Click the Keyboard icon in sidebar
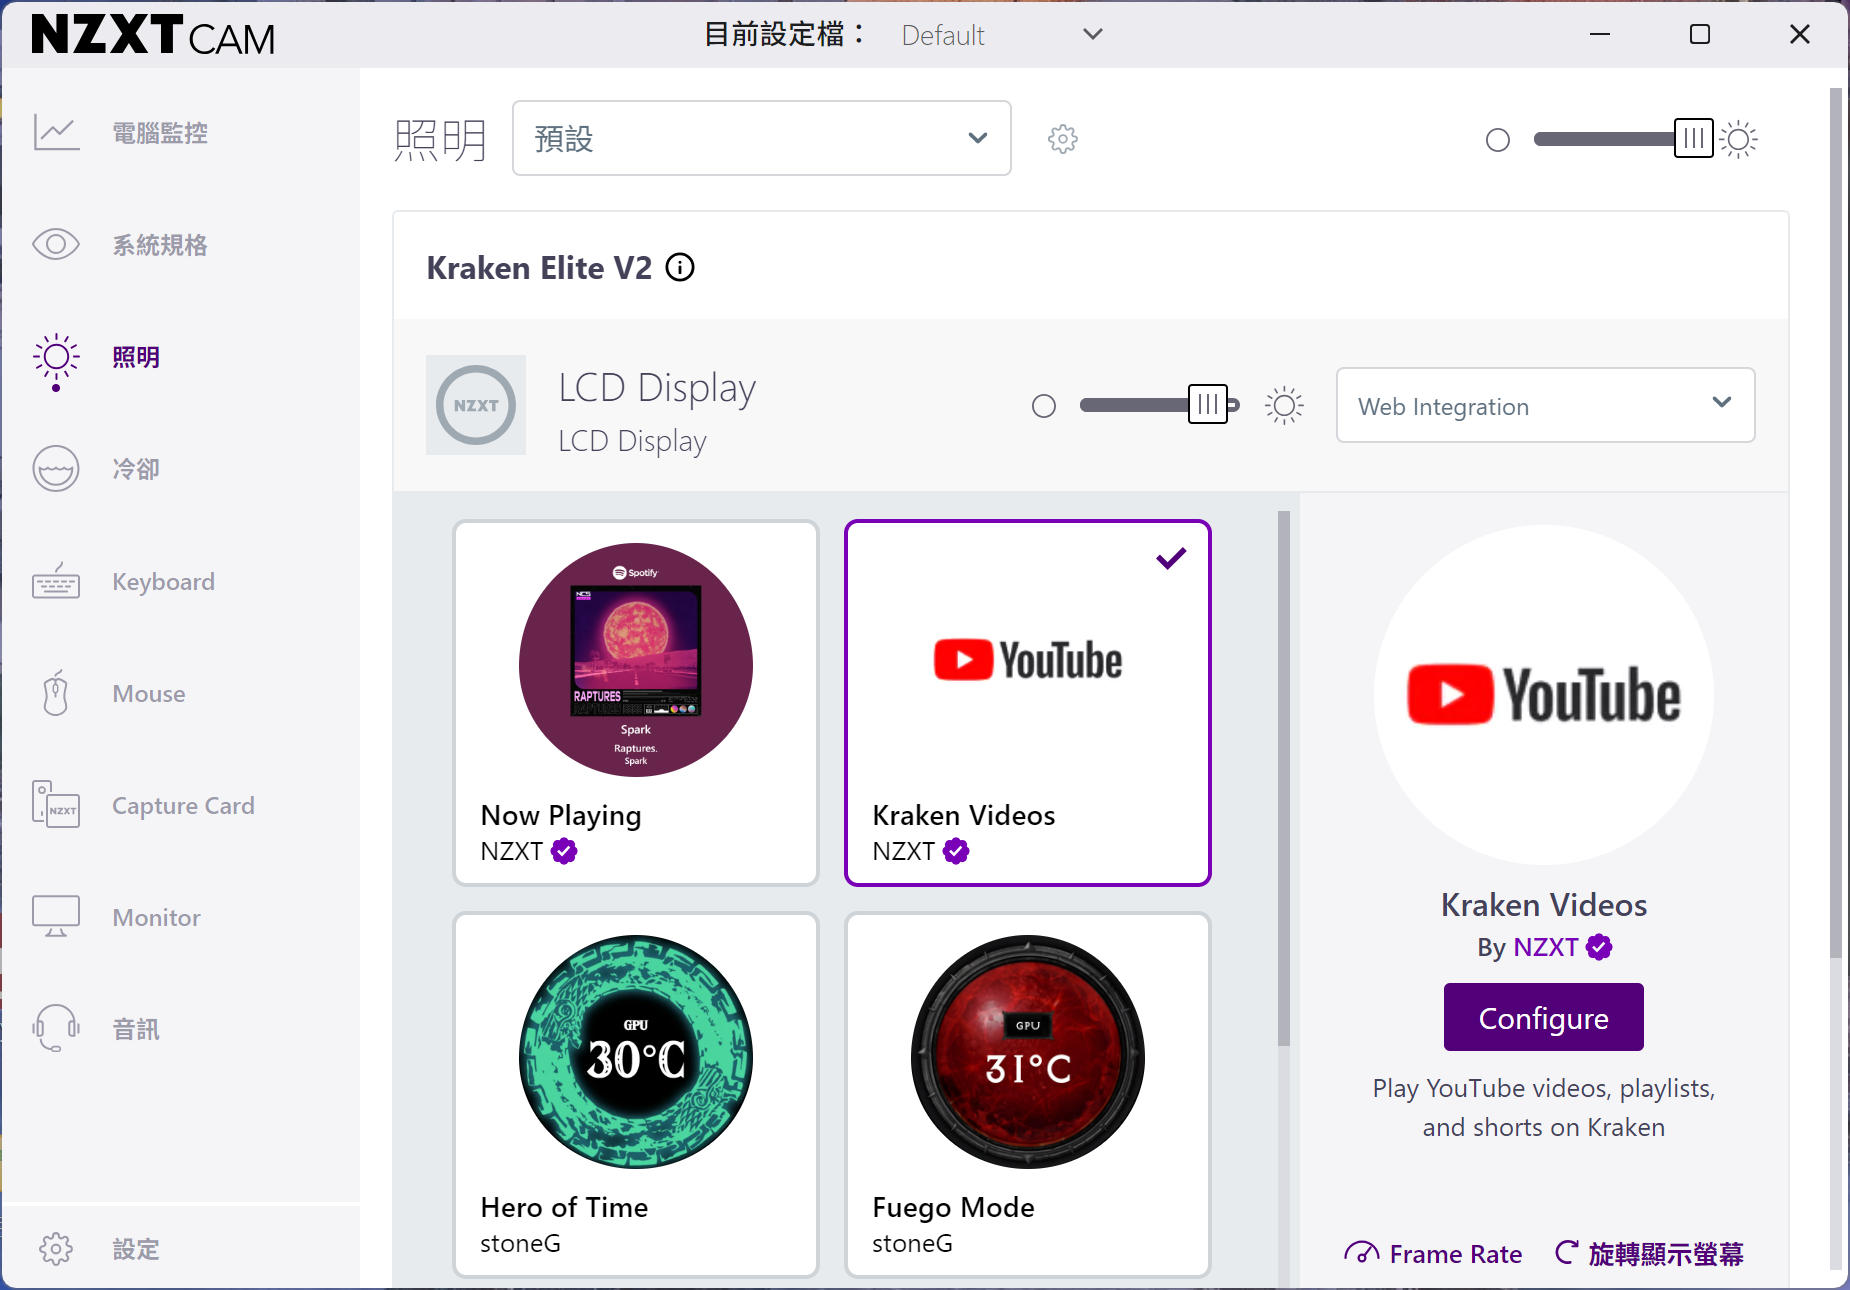 [56, 581]
